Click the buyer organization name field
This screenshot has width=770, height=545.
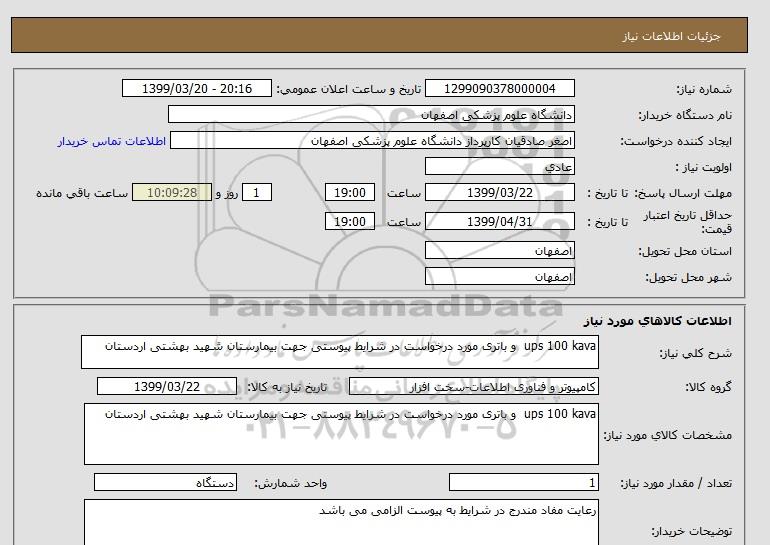point(371,114)
